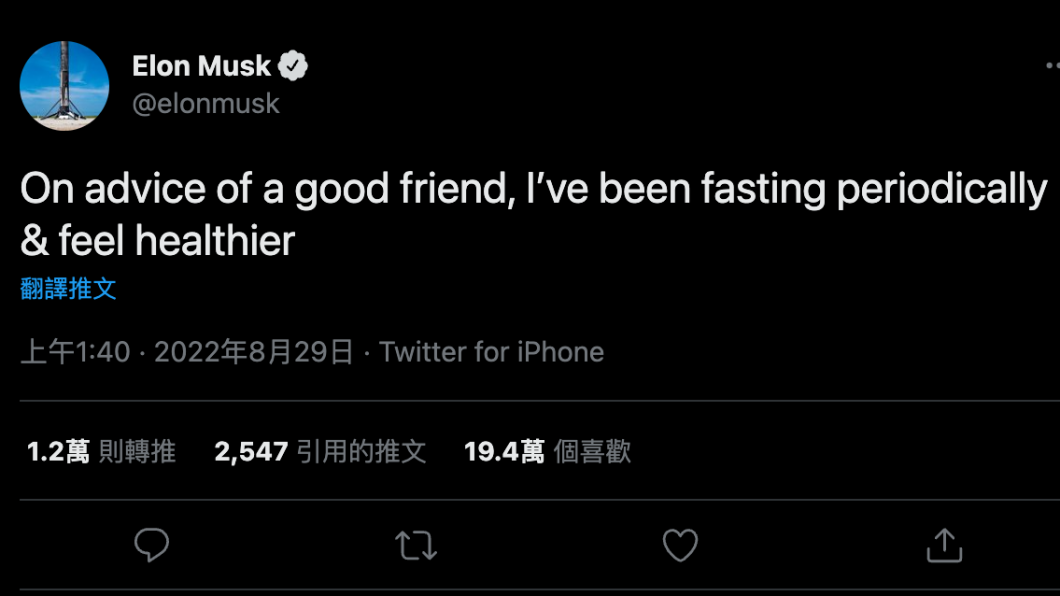Viewport: 1060px width, 596px height.
Task: Open the share tweet upload icon
Action: [944, 545]
